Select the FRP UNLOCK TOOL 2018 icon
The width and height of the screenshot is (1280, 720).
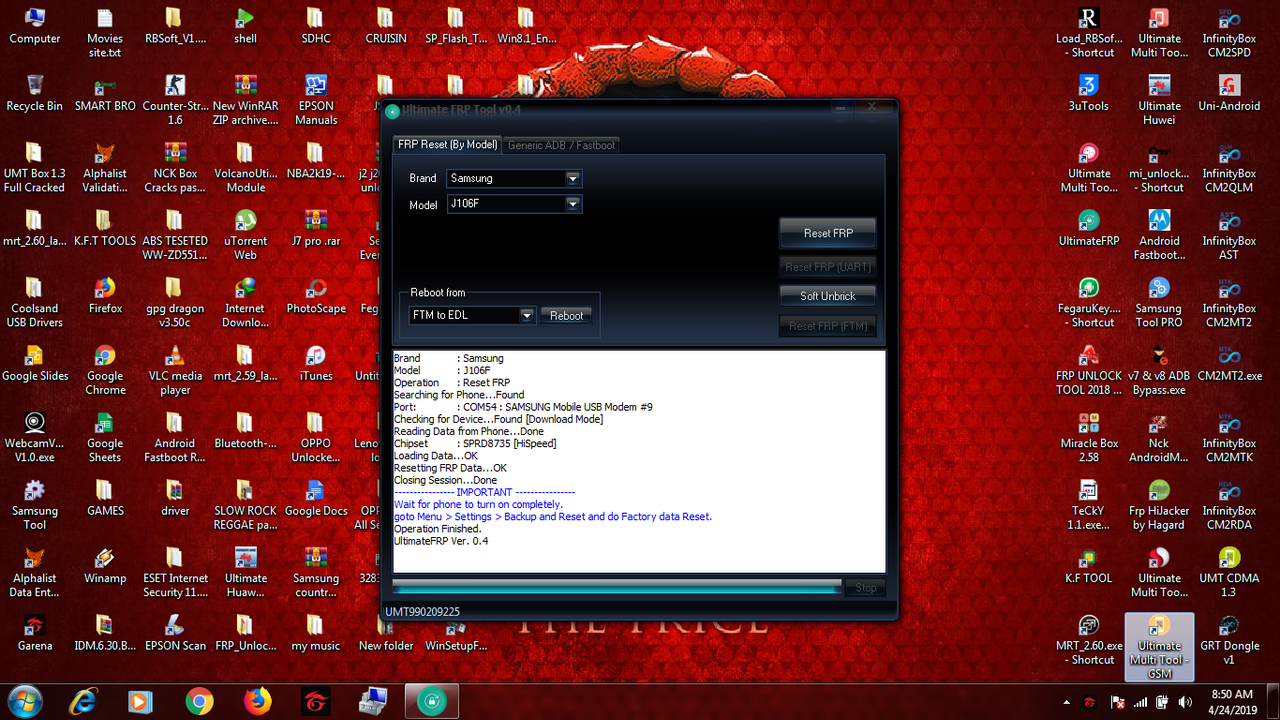tap(1089, 370)
